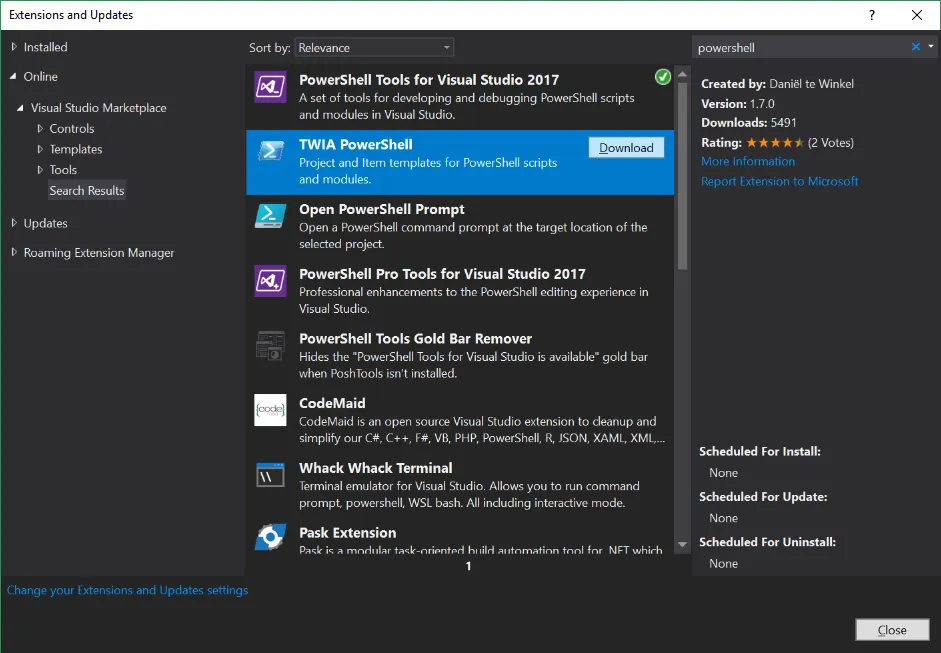Click the PowerShell Tools for Visual Studio 2017 icon
The image size is (941, 653).
[x=270, y=87]
